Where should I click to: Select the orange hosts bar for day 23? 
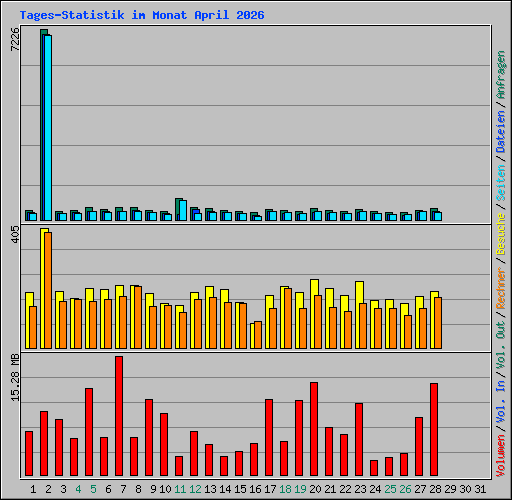pos(363,326)
